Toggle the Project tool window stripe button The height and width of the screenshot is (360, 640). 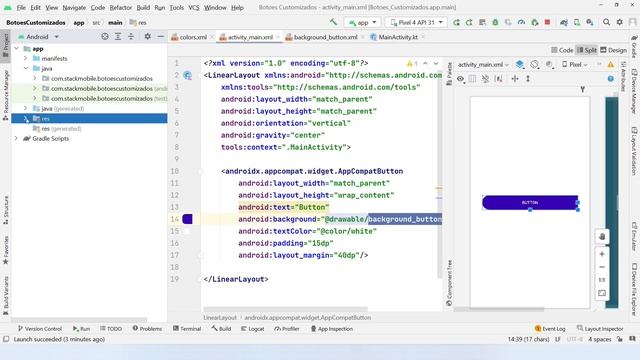(x=5, y=46)
